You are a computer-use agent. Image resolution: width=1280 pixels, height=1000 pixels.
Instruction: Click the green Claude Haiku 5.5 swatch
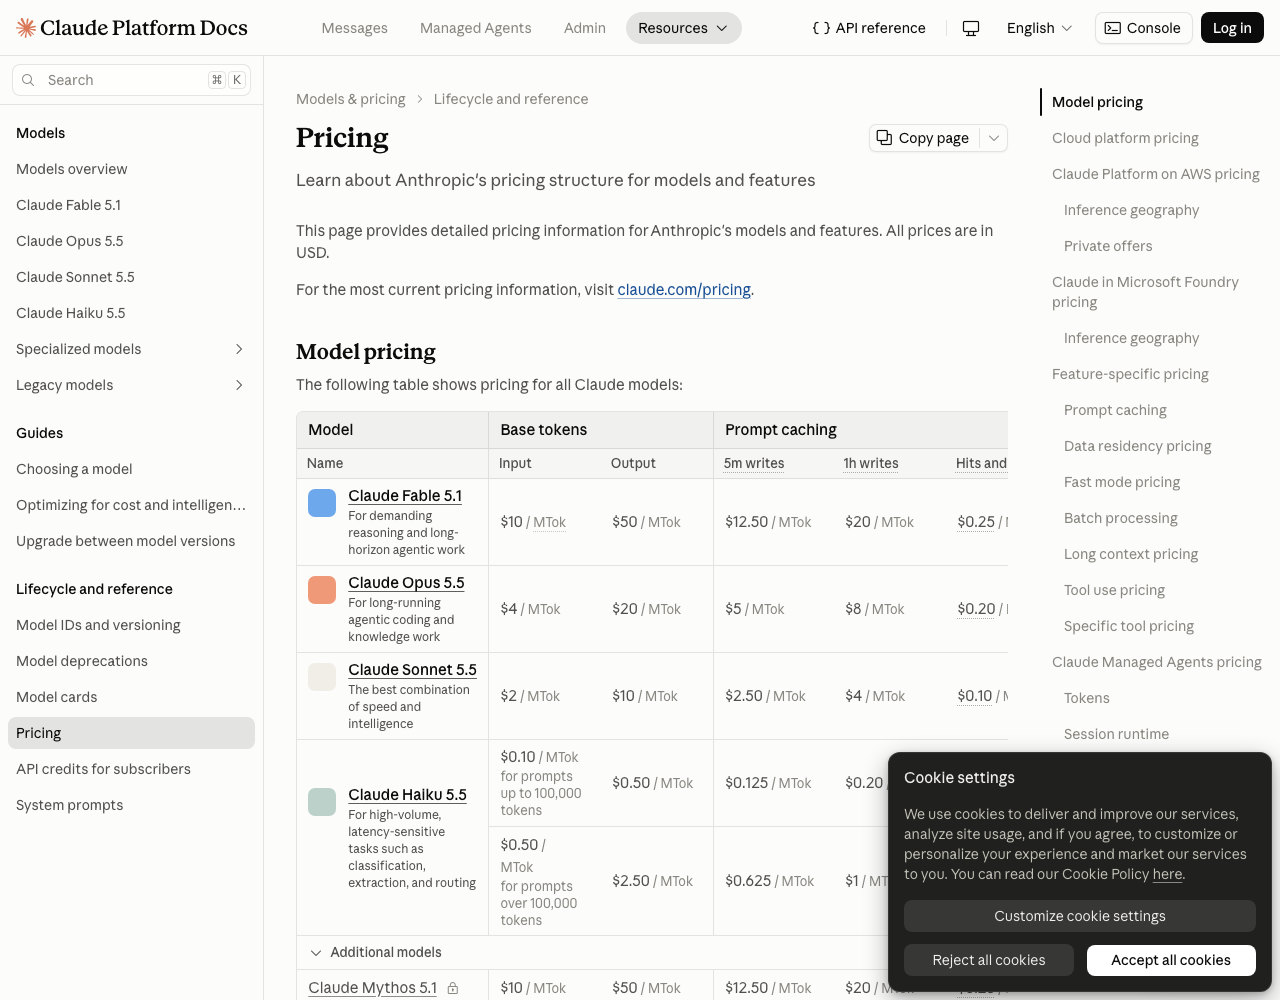(322, 802)
